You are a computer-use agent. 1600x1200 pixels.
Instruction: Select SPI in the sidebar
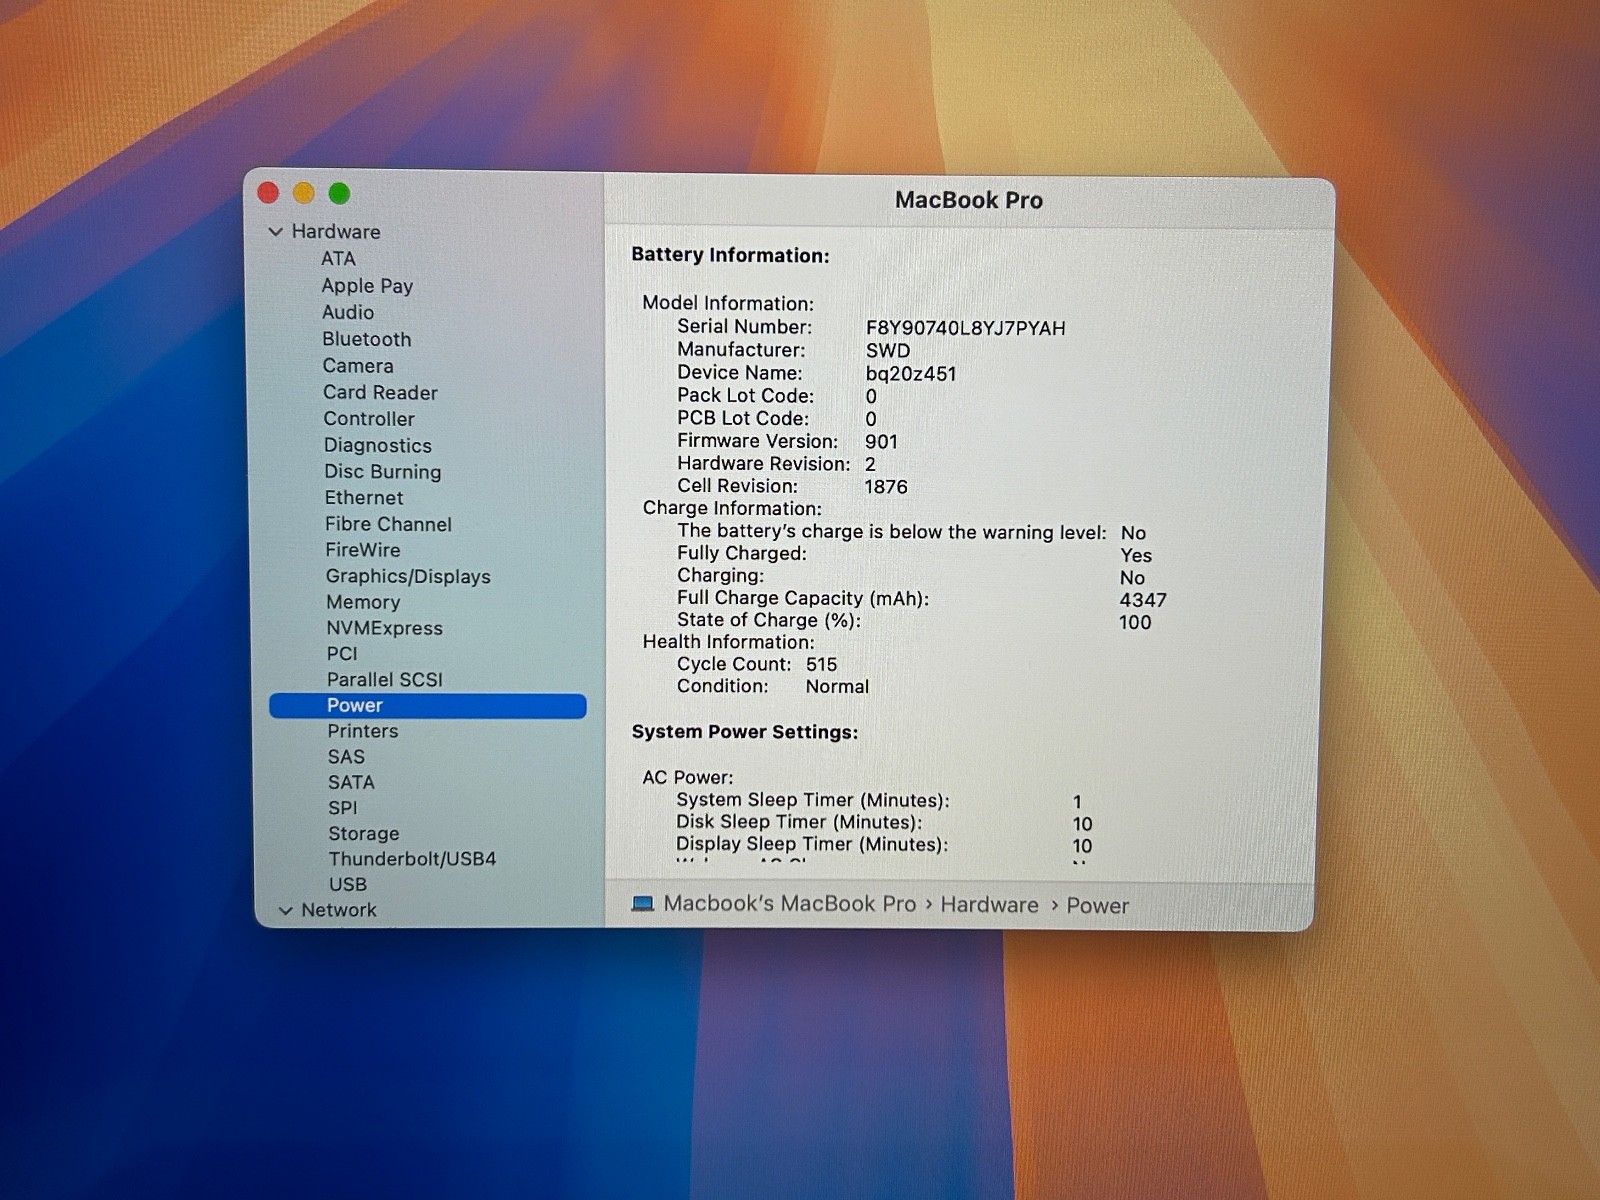click(x=342, y=808)
